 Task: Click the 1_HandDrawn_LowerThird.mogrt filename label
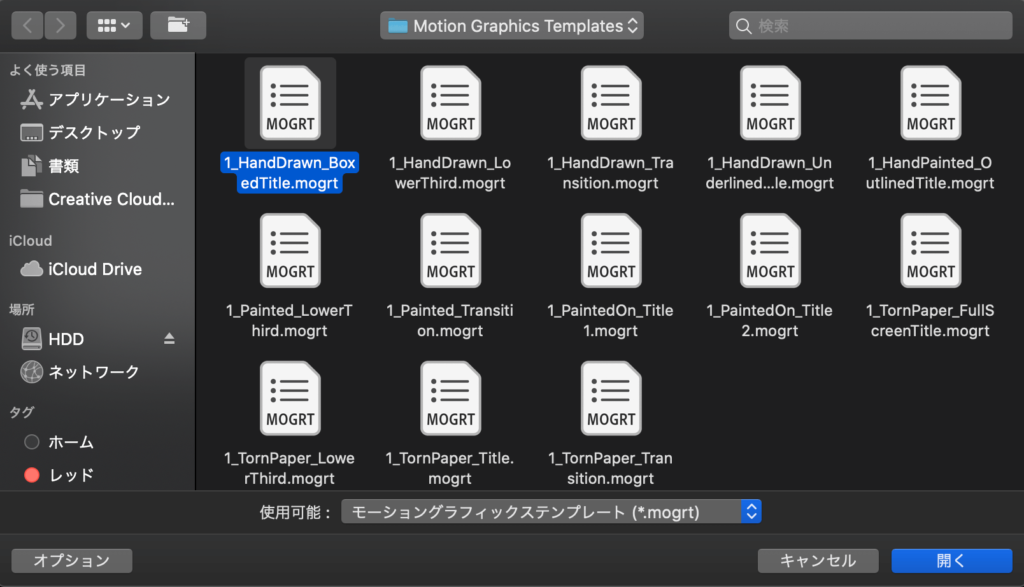(450, 173)
